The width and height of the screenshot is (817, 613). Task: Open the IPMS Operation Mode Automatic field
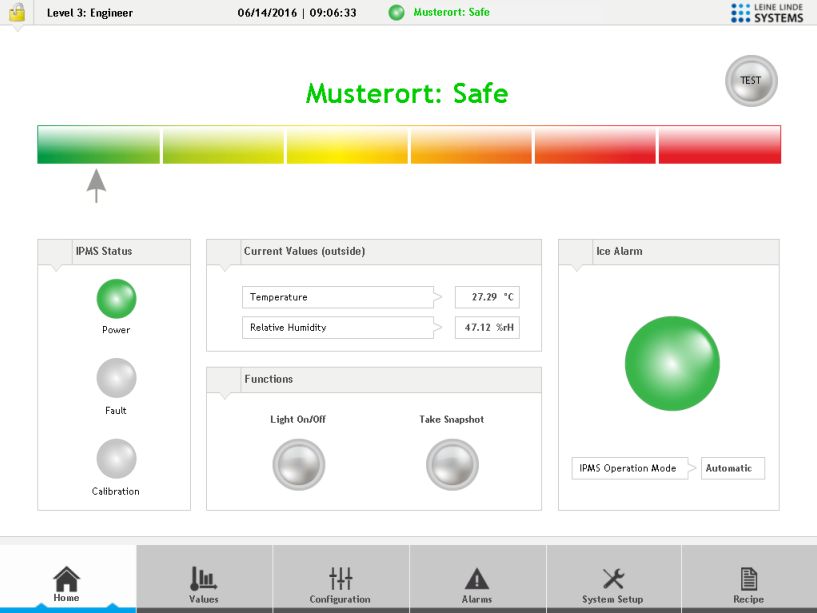point(732,468)
